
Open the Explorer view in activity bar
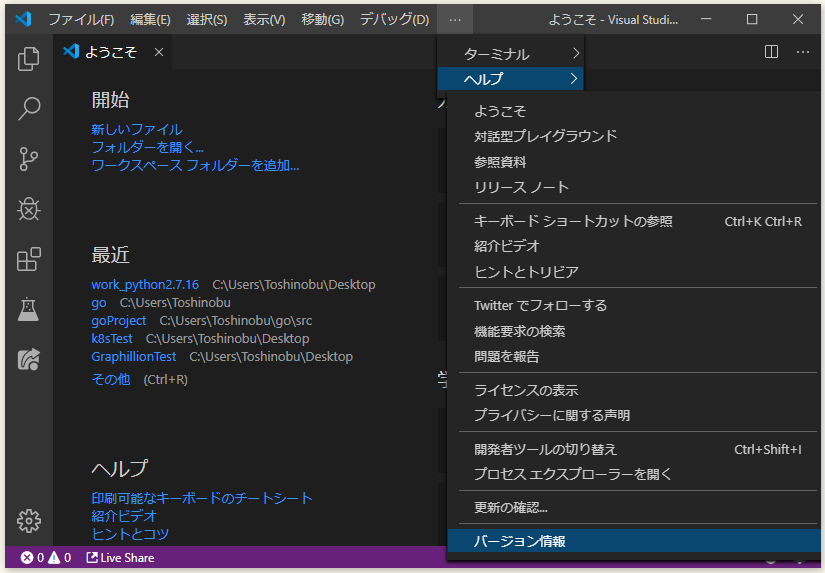click(28, 58)
